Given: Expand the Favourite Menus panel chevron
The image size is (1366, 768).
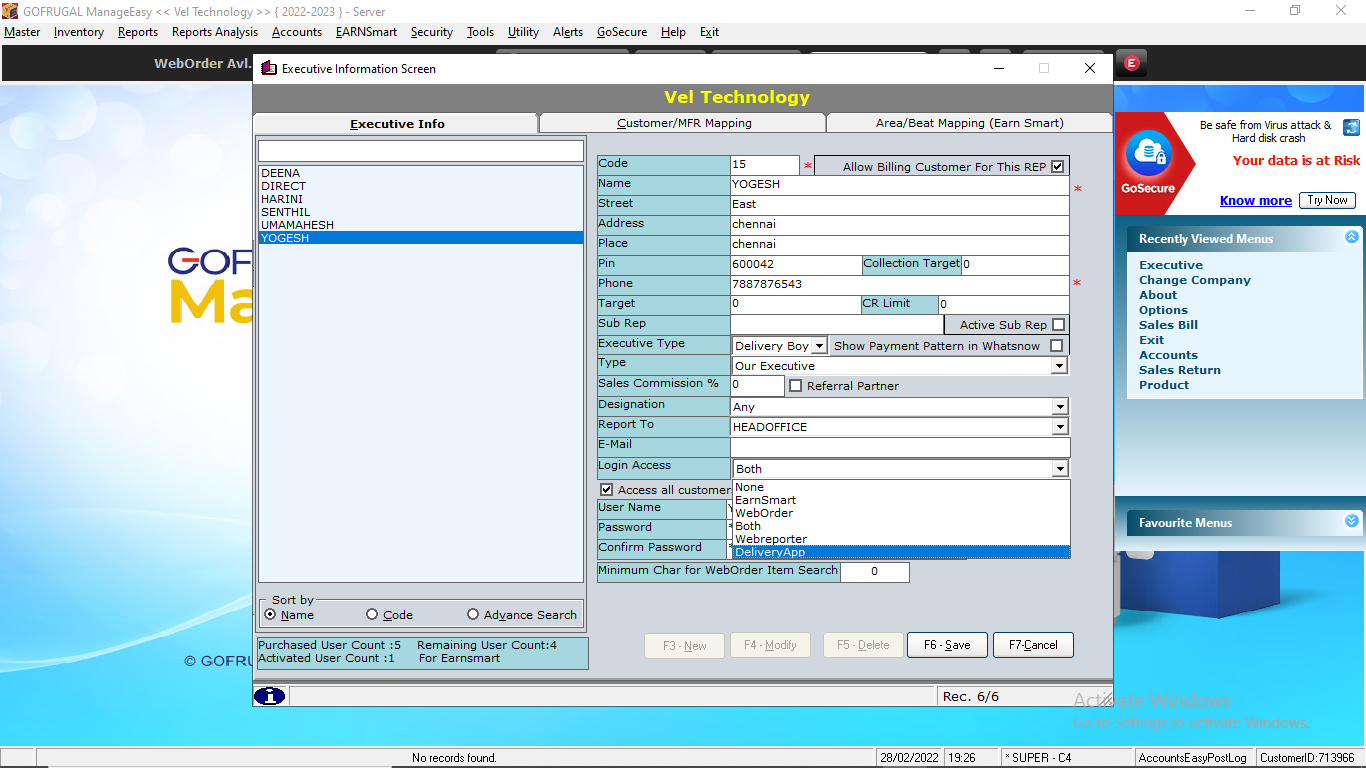Looking at the screenshot, I should pos(1351,522).
